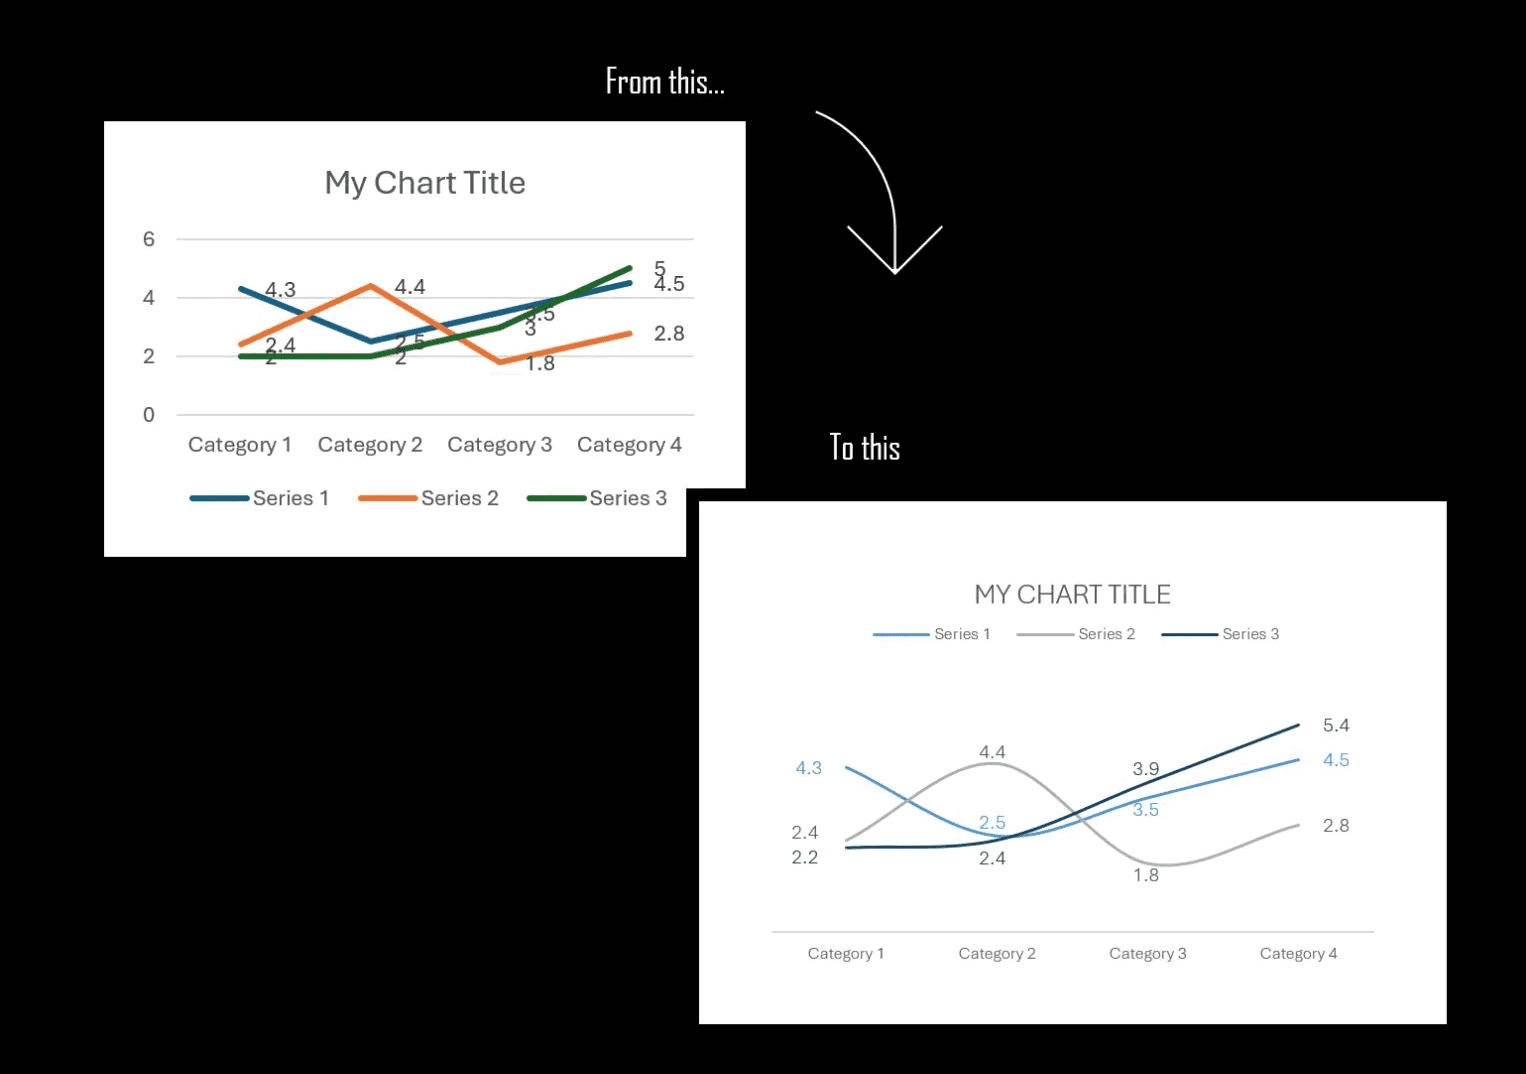Click the 'Category 3' label in second chart
The width and height of the screenshot is (1526, 1074).
point(1147,953)
